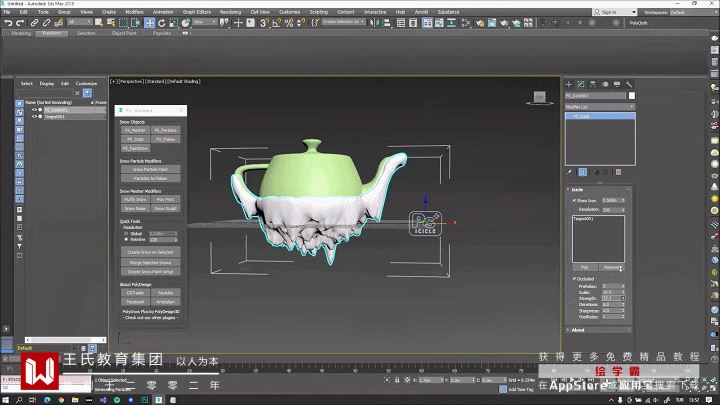Select the Unlink Selection tool
The image size is (720, 405).
tap(46, 22)
